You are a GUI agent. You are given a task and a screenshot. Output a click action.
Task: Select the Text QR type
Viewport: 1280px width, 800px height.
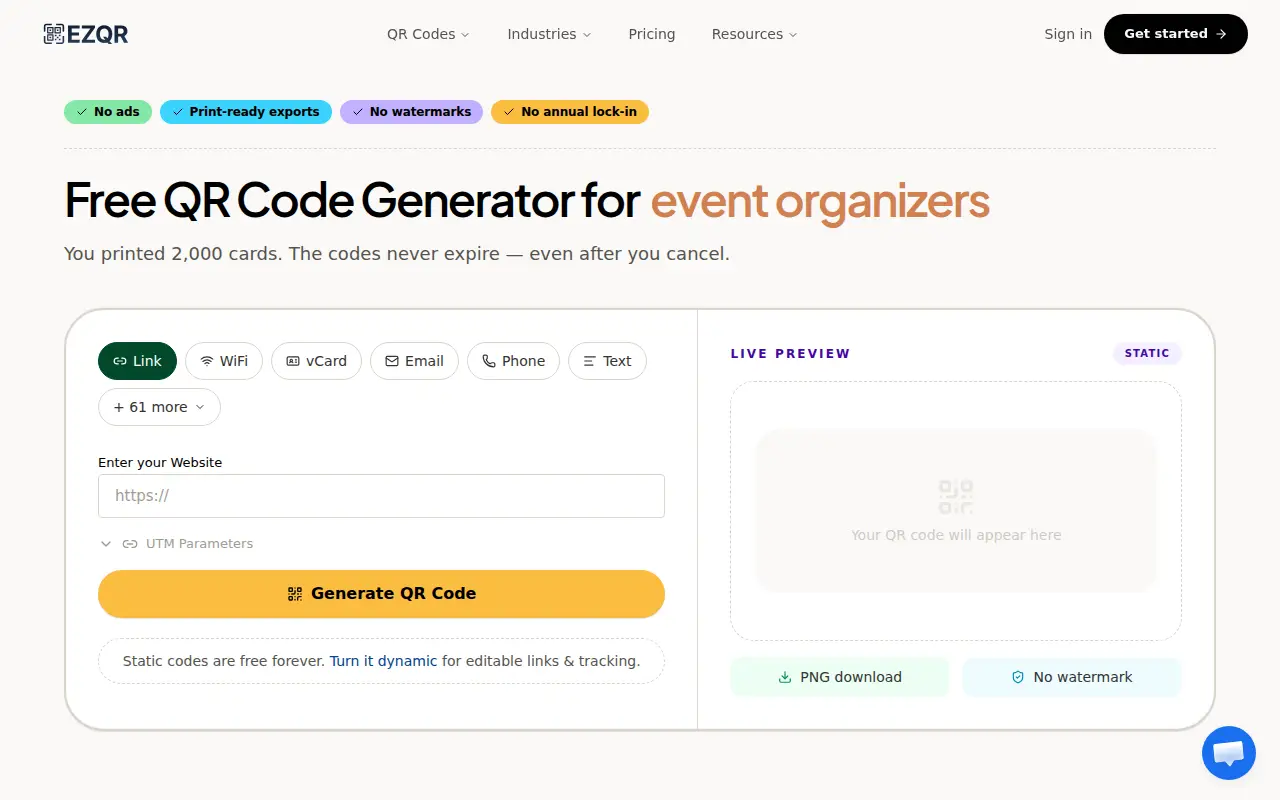click(607, 361)
